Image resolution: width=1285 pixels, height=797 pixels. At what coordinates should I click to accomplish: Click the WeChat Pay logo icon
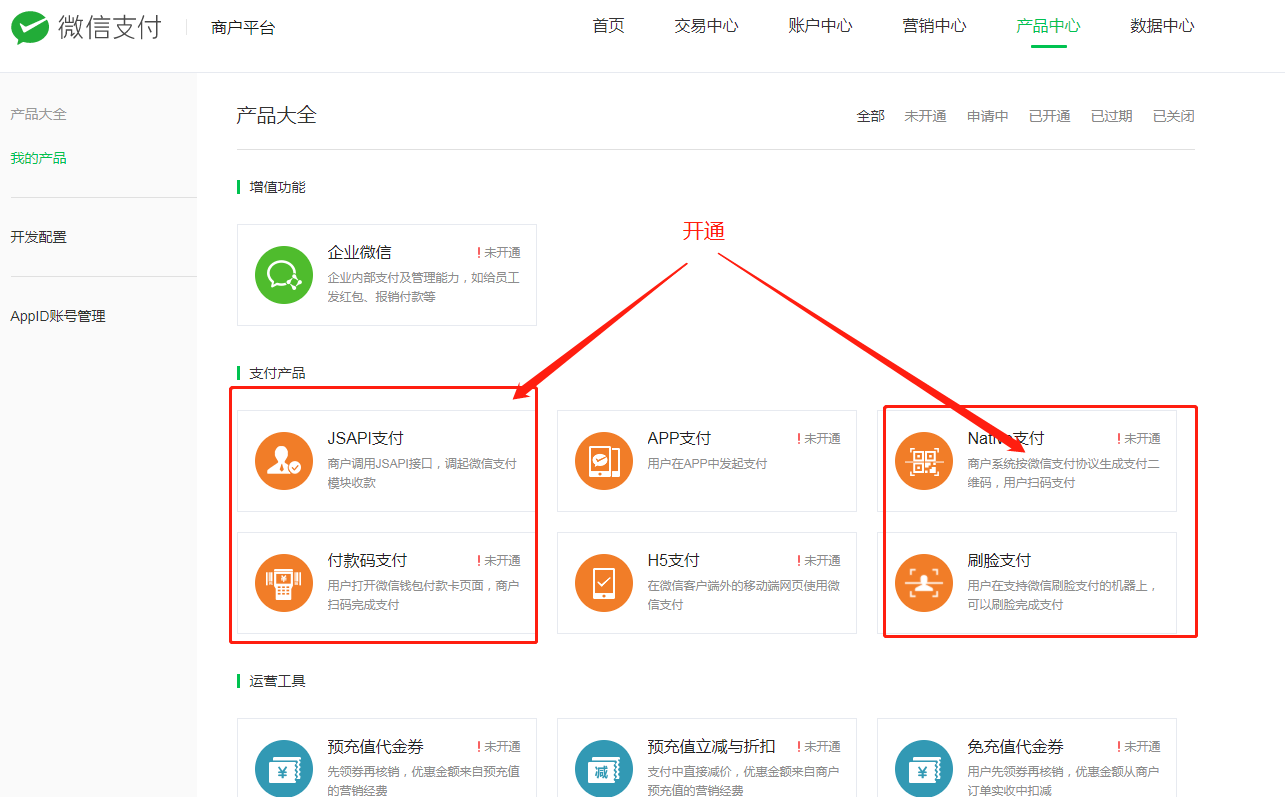[x=29, y=27]
